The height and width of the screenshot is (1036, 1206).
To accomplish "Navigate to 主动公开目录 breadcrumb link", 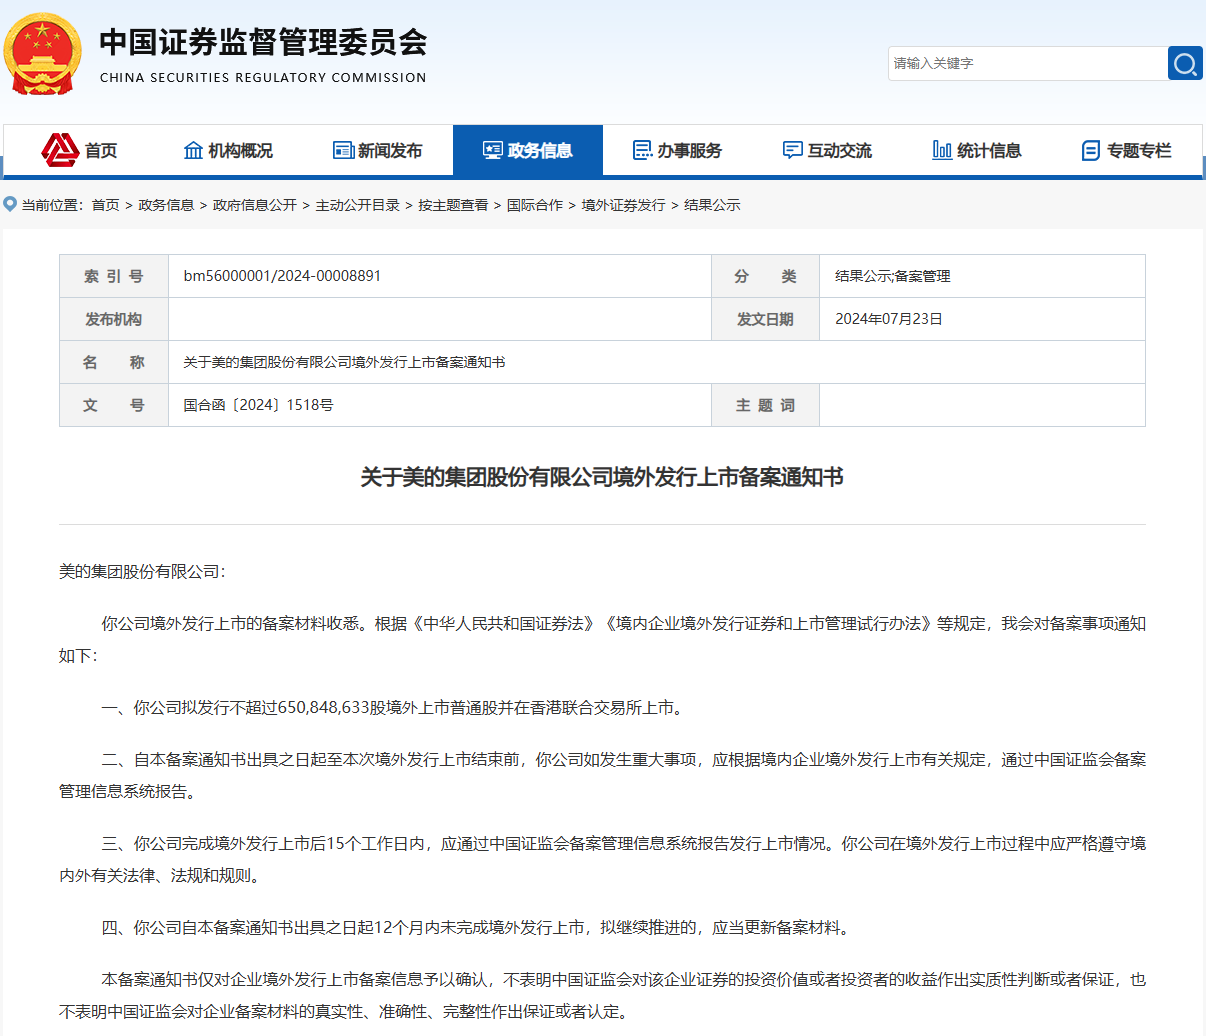I will 357,205.
